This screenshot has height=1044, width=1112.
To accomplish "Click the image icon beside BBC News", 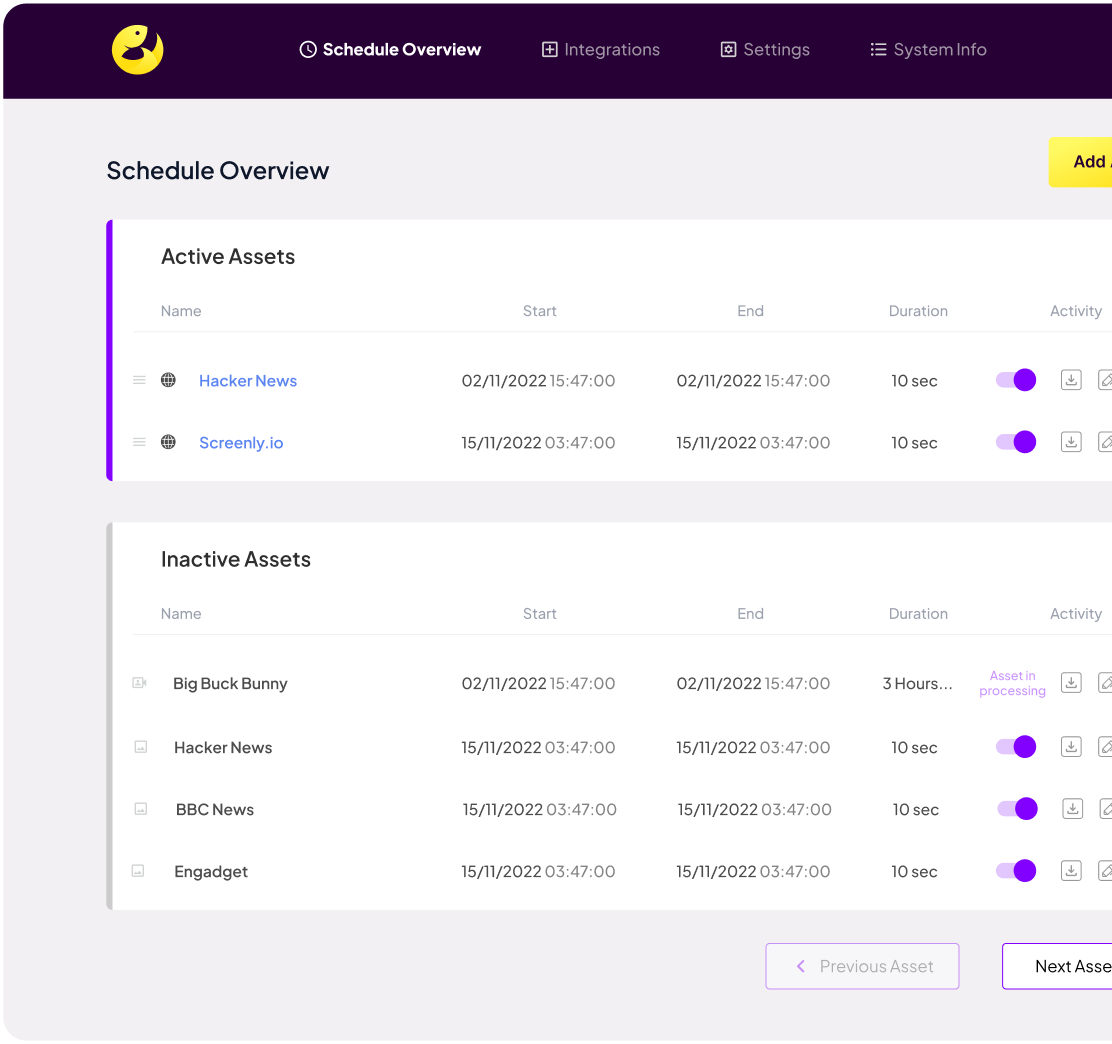I will [x=140, y=809].
